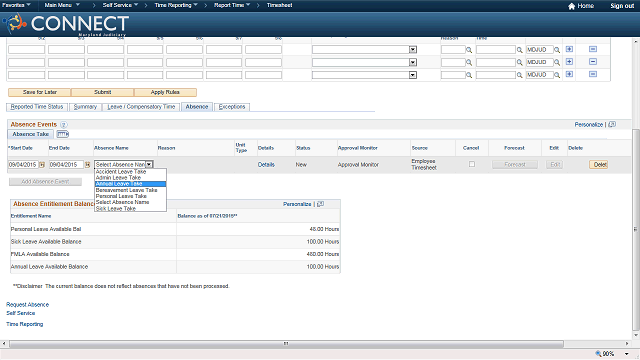Image resolution: width=640 pixels, height=360 pixels.
Task: Switch to the Leave / Compensatory Time tab
Action: coord(141,107)
